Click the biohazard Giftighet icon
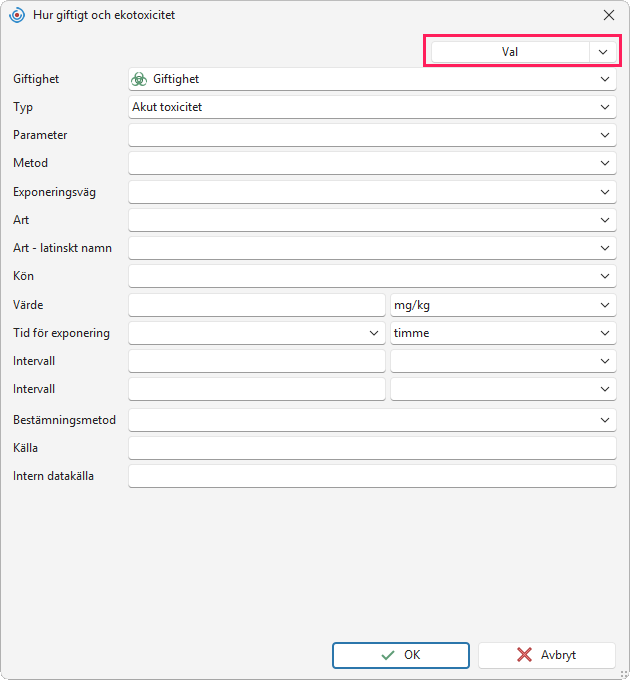The height and width of the screenshot is (680, 630). point(139,79)
